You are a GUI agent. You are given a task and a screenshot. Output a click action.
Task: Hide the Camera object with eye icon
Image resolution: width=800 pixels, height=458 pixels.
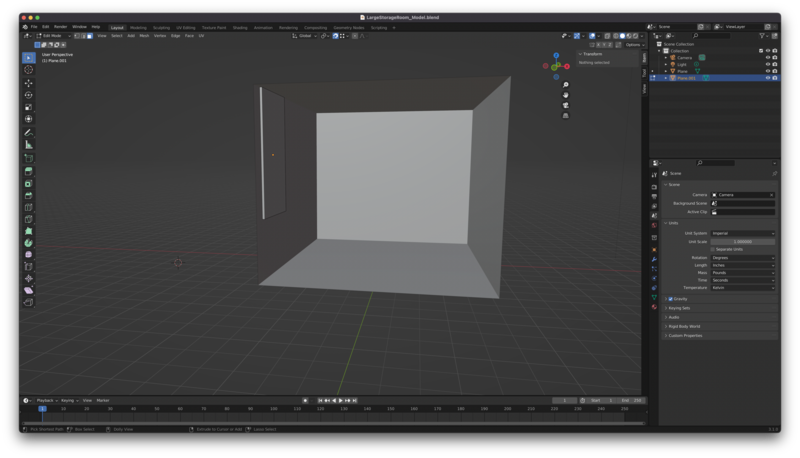pos(768,57)
